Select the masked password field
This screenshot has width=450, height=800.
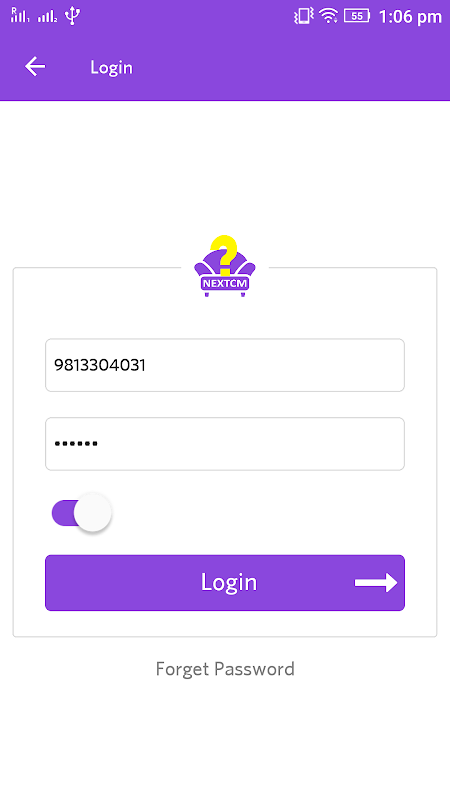tap(225, 444)
